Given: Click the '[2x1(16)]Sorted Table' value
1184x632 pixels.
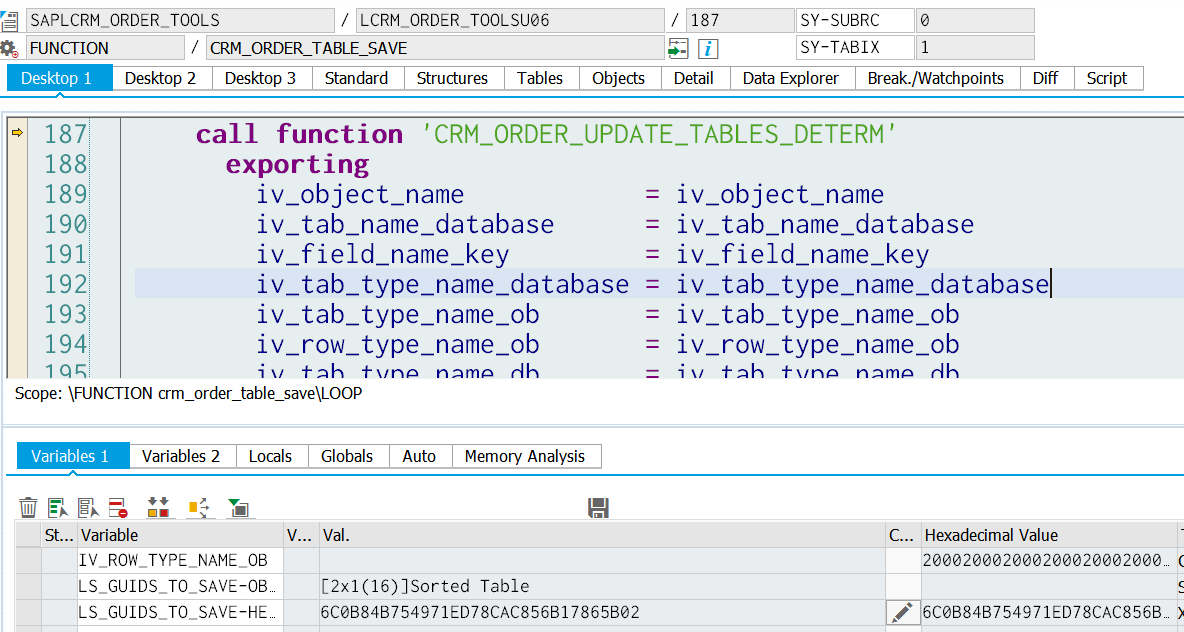Looking at the screenshot, I should coord(425,586).
